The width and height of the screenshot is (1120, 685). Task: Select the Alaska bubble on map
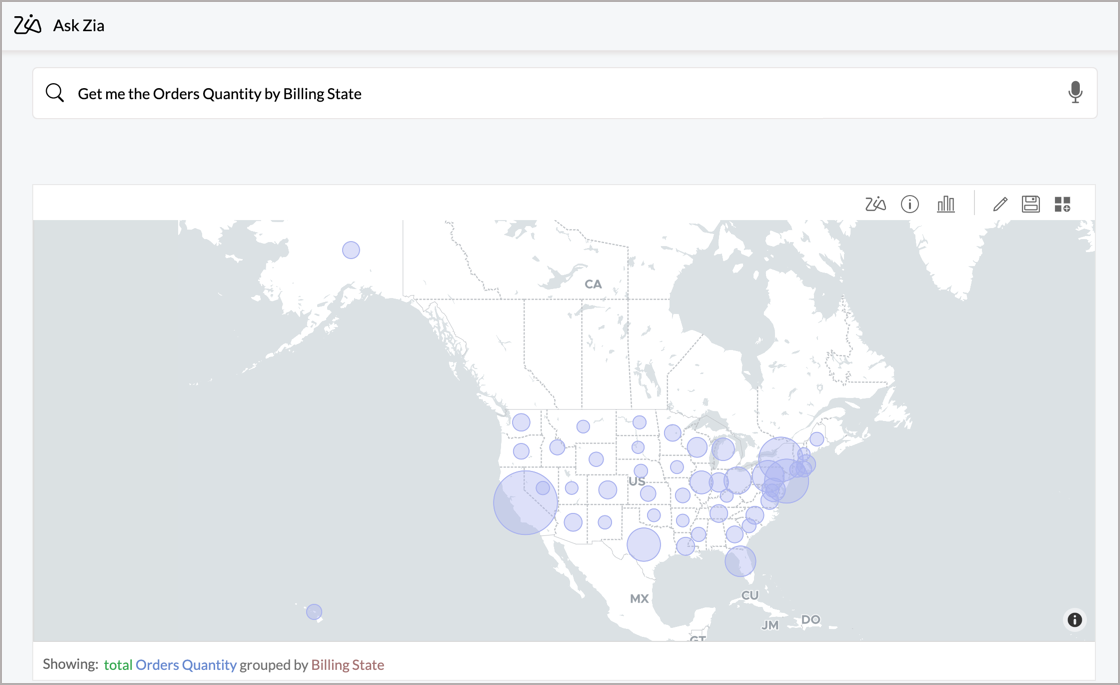click(x=351, y=250)
